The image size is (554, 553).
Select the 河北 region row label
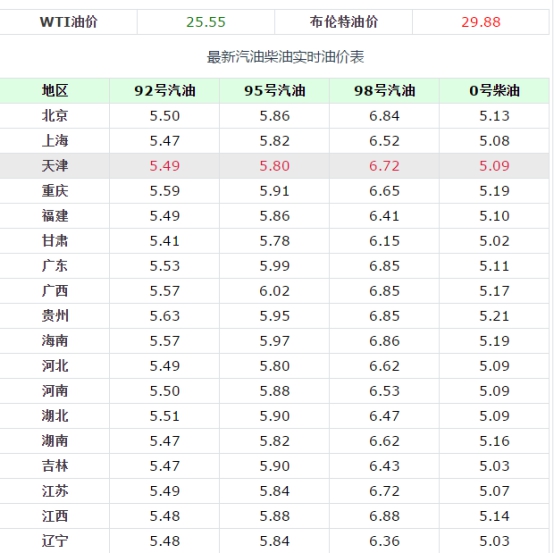point(54,366)
